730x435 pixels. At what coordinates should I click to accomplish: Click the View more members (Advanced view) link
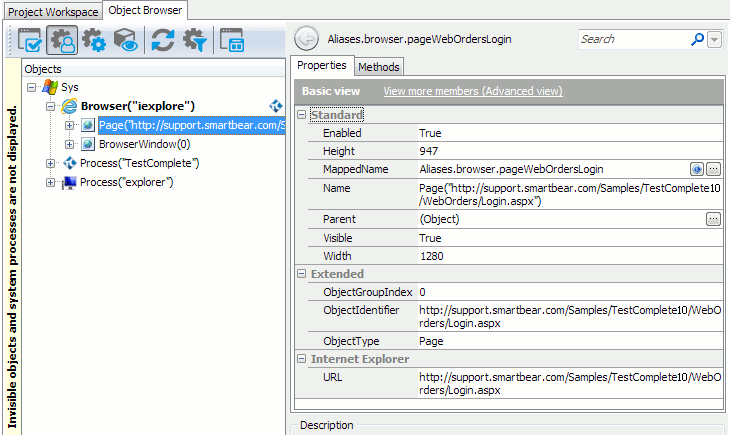coord(473,90)
